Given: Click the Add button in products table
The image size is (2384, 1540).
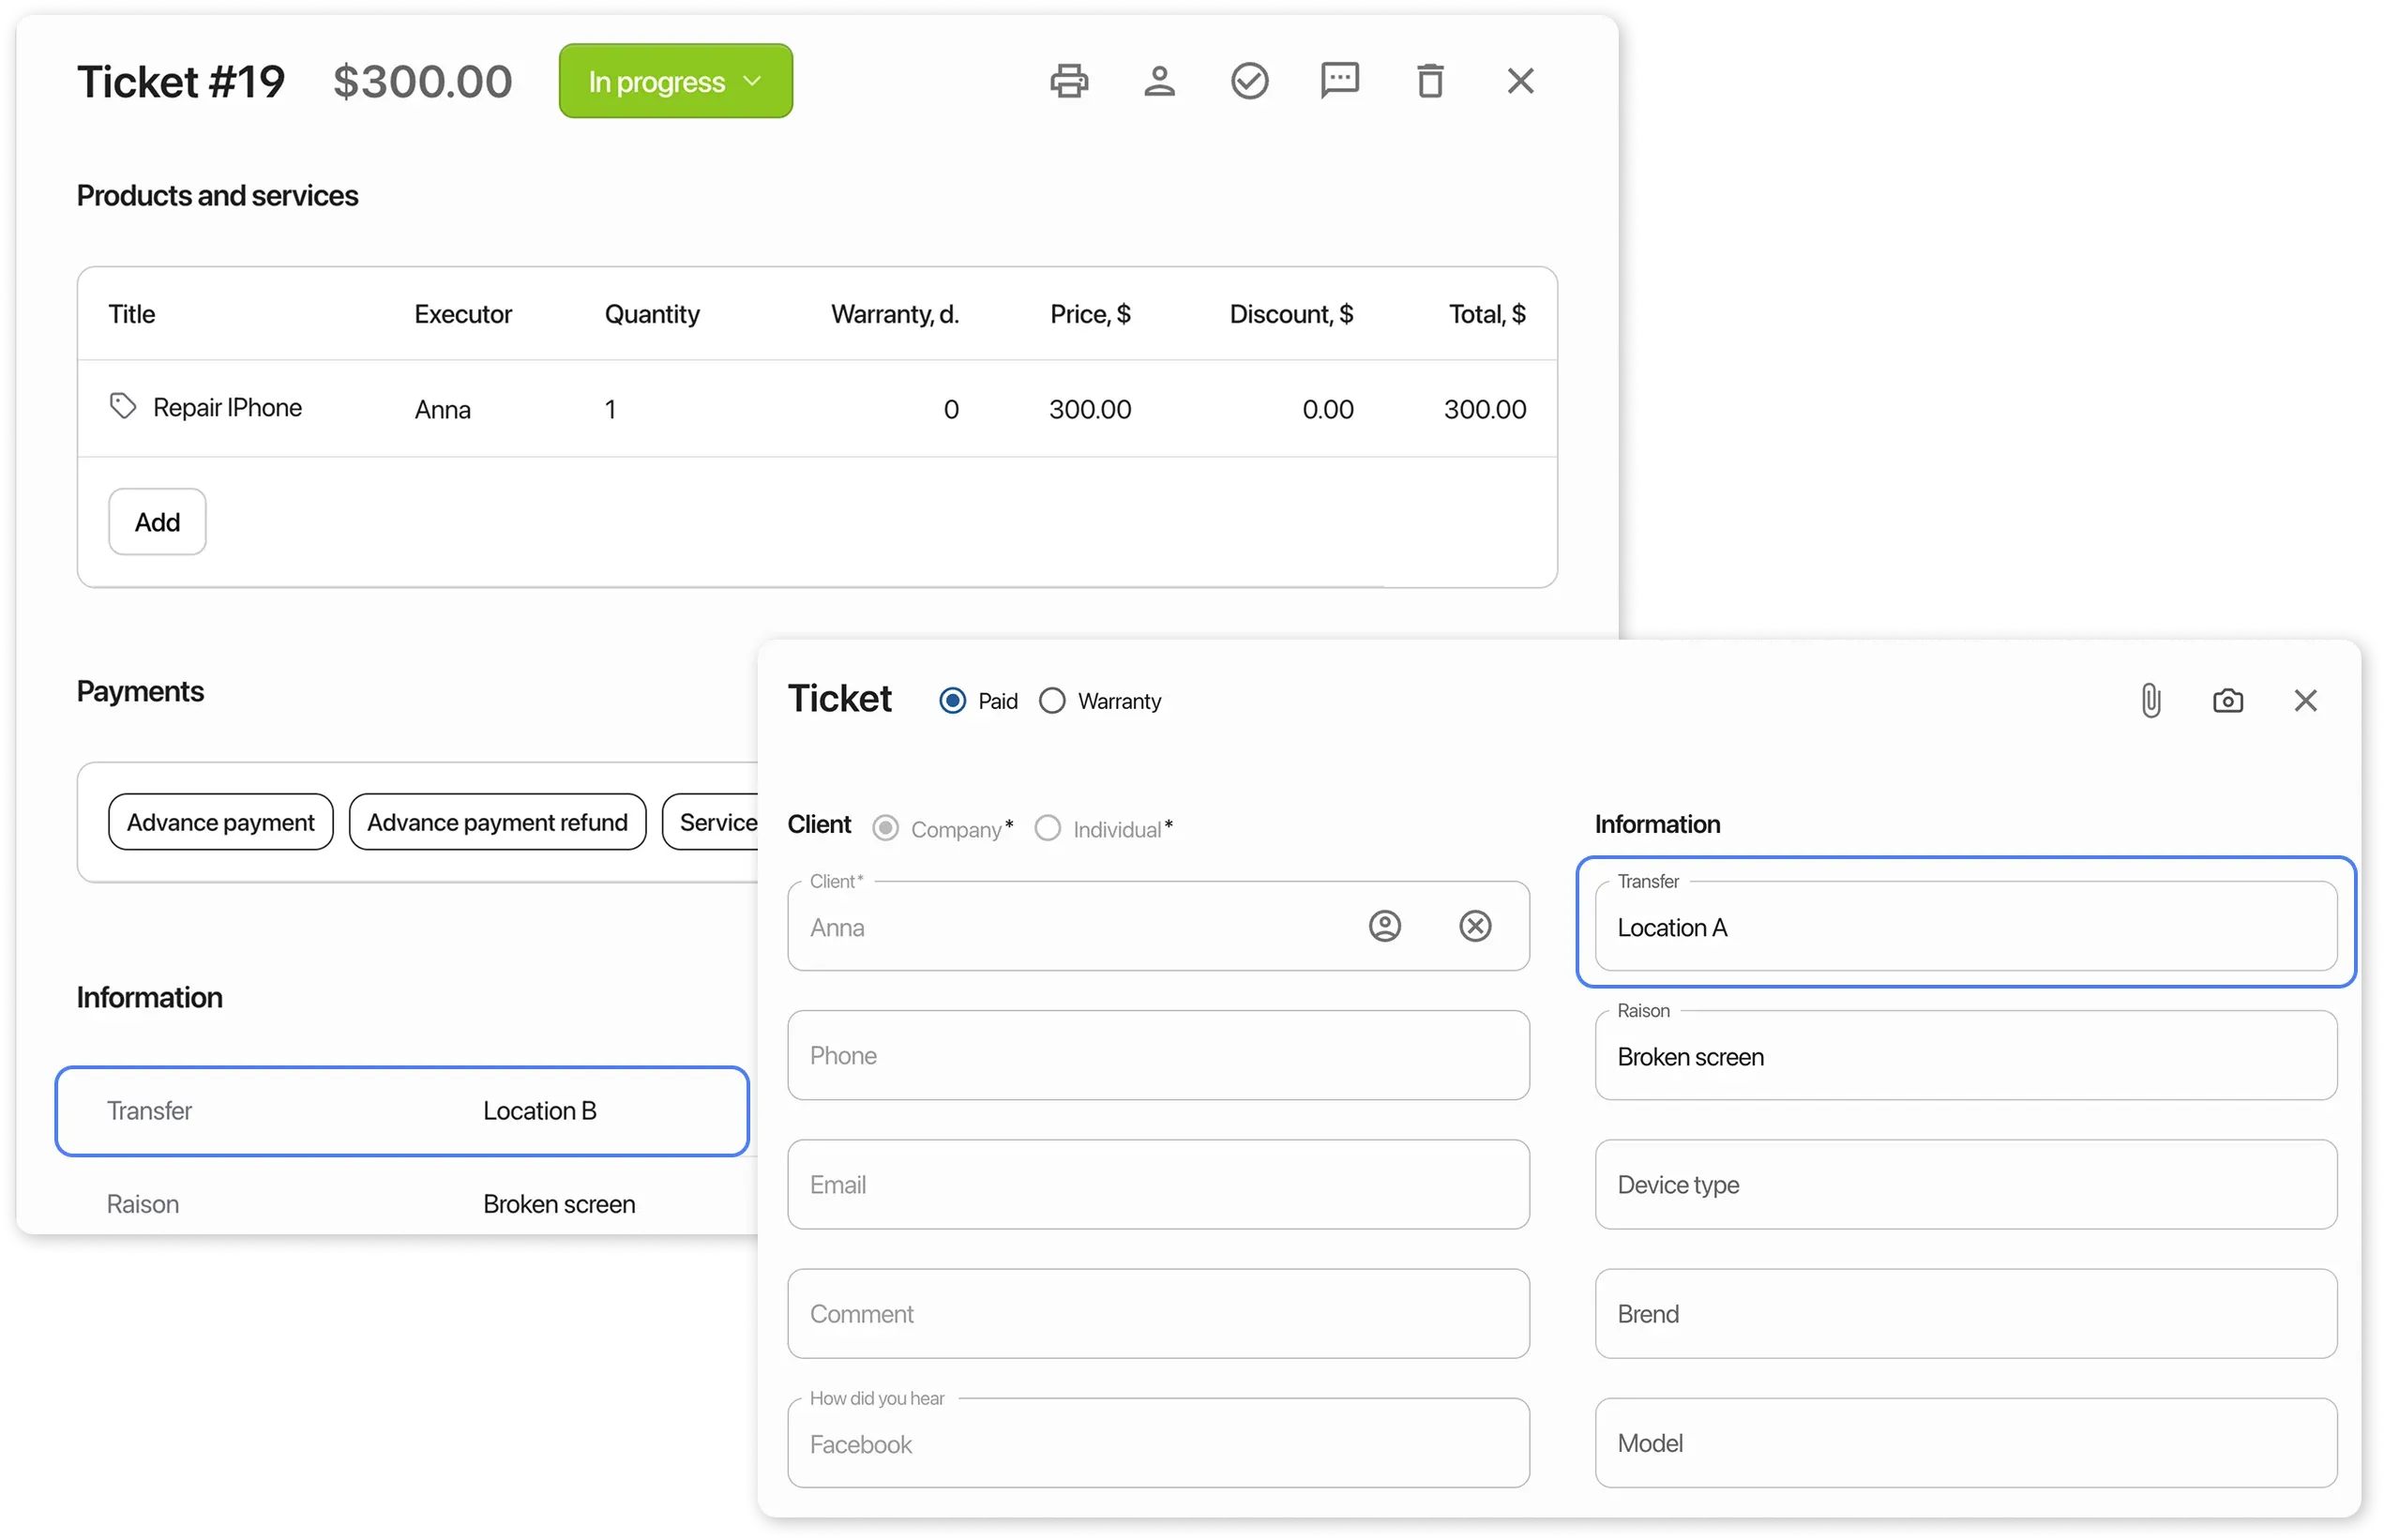Looking at the screenshot, I should [157, 522].
